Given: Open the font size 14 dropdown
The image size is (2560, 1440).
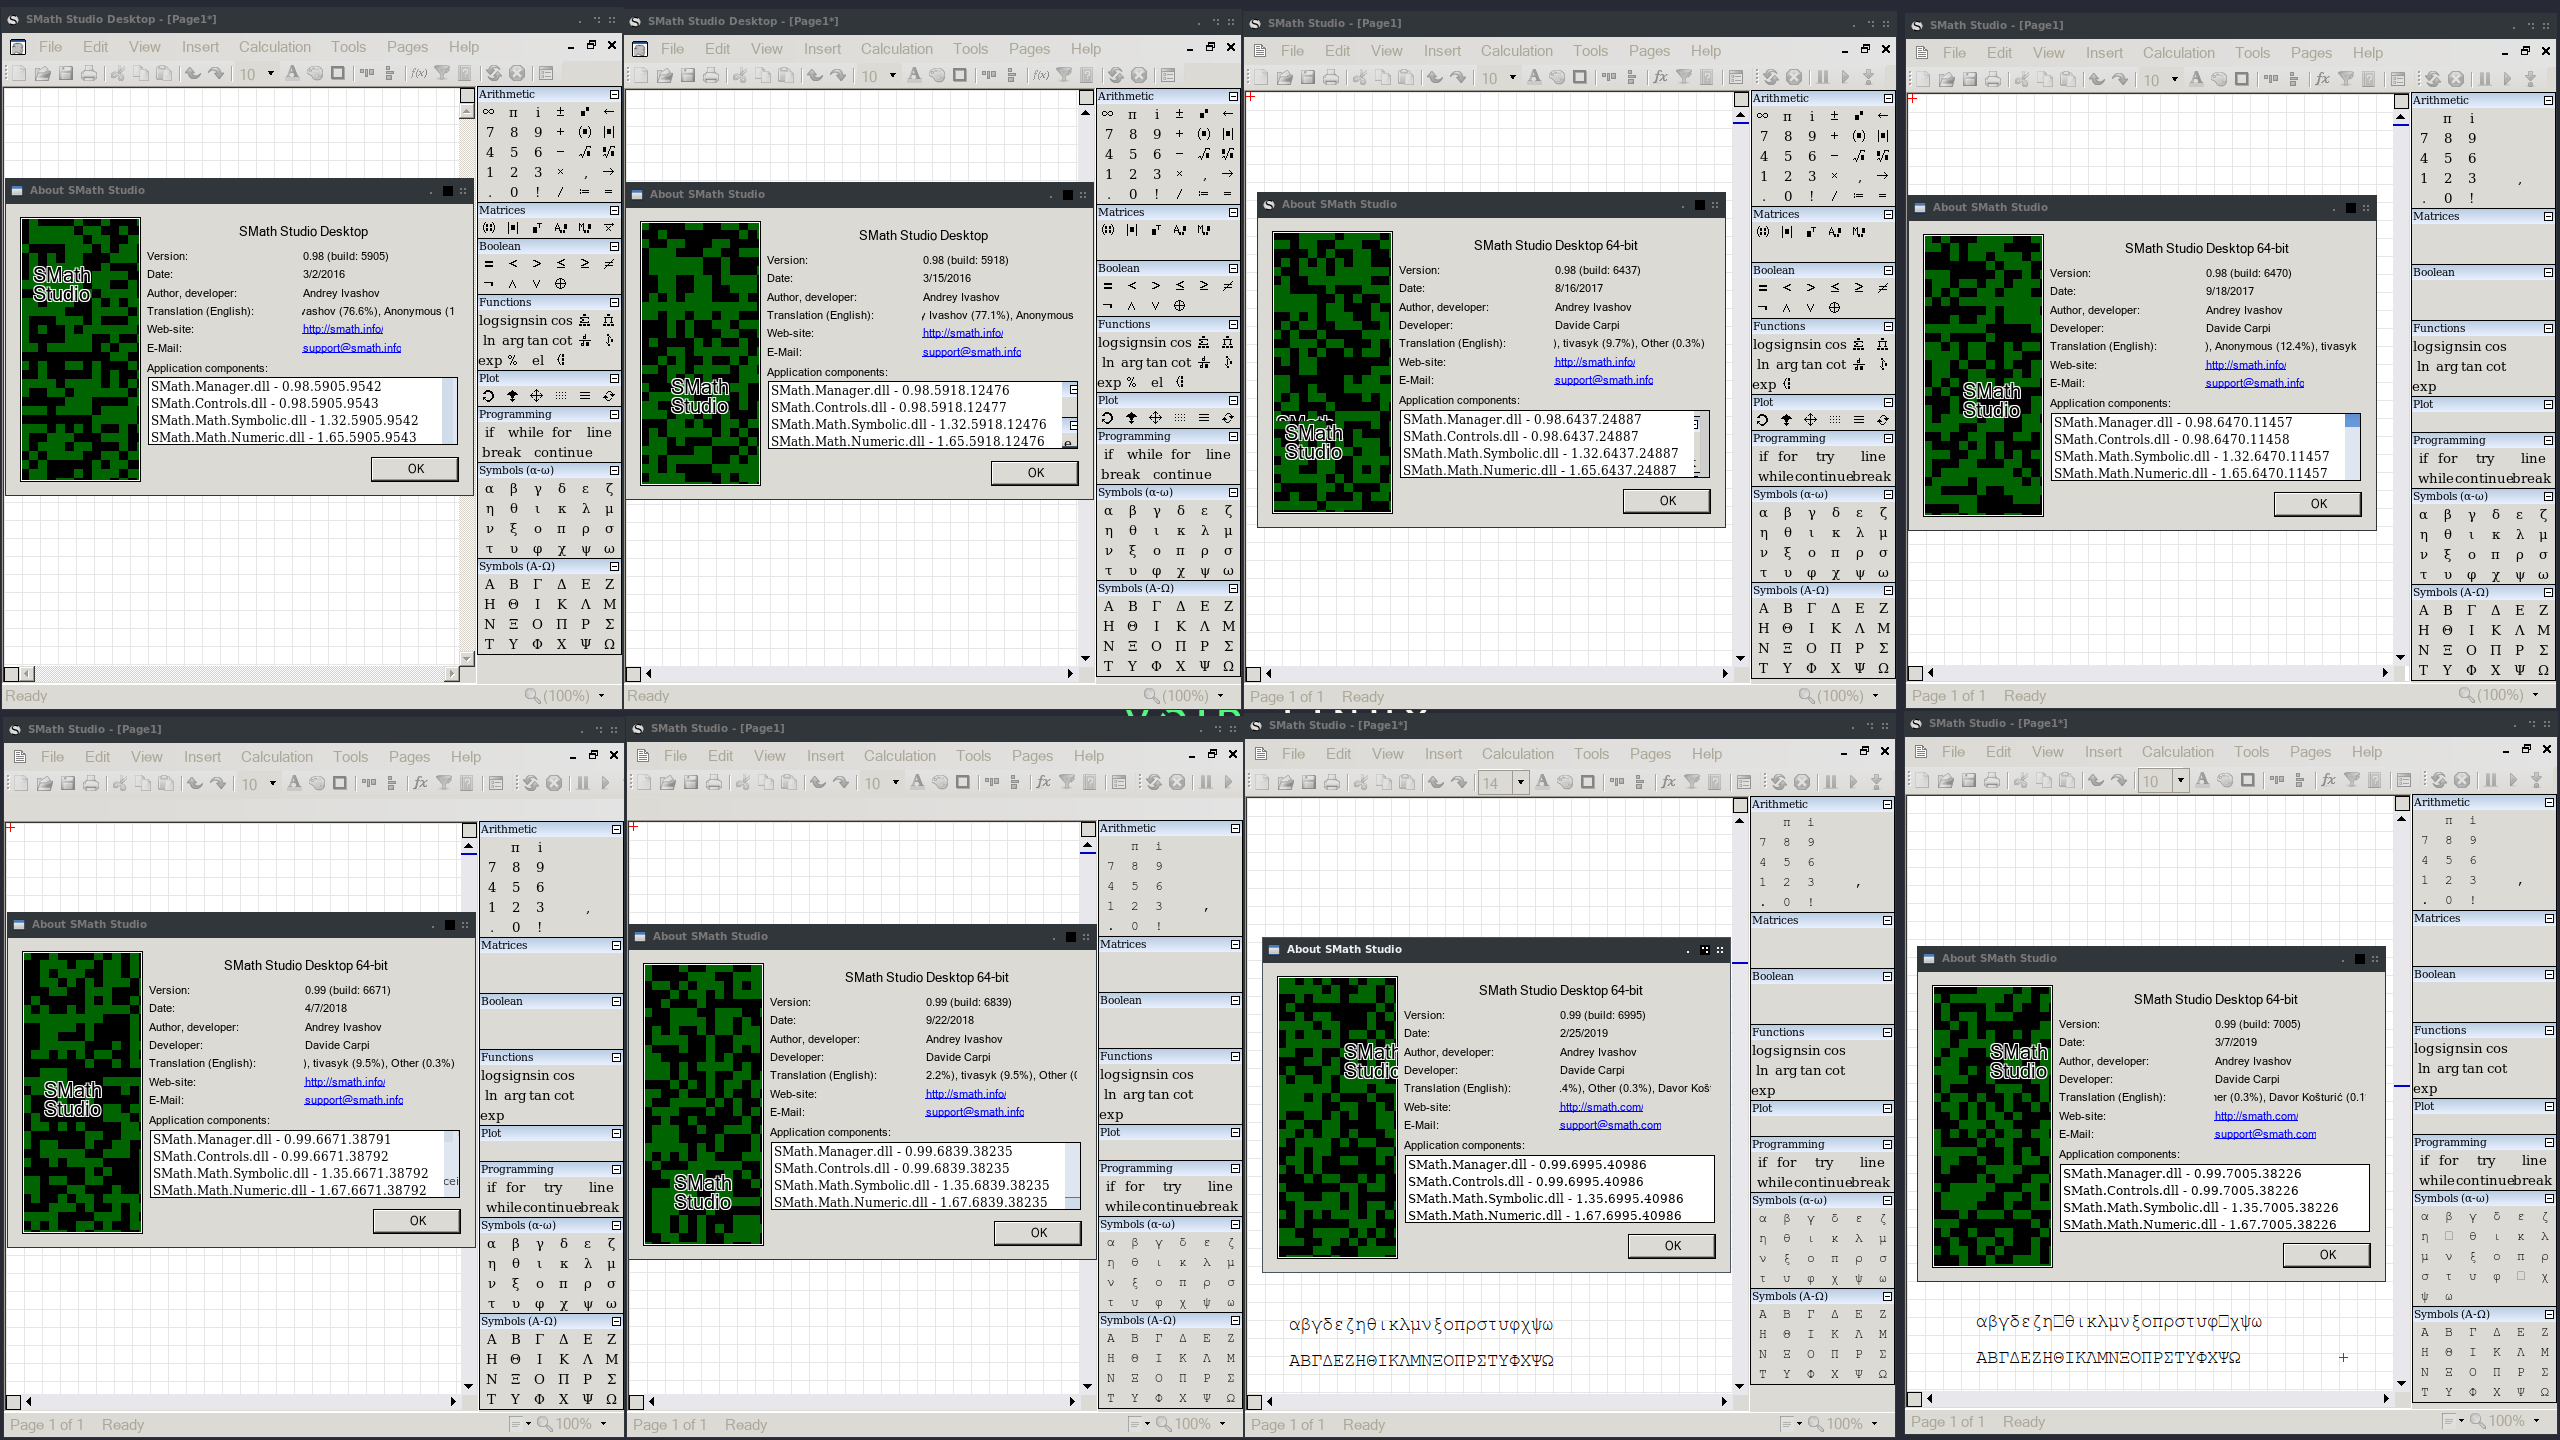Looking at the screenshot, I should tap(1520, 782).
